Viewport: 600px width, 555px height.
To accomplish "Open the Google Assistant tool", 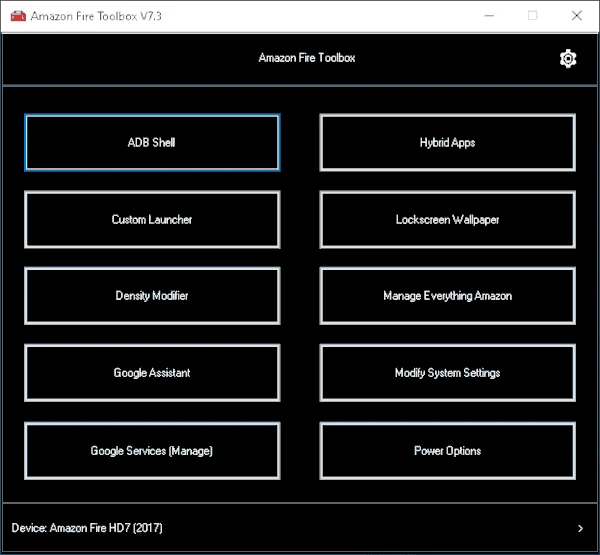I will 152,373.
